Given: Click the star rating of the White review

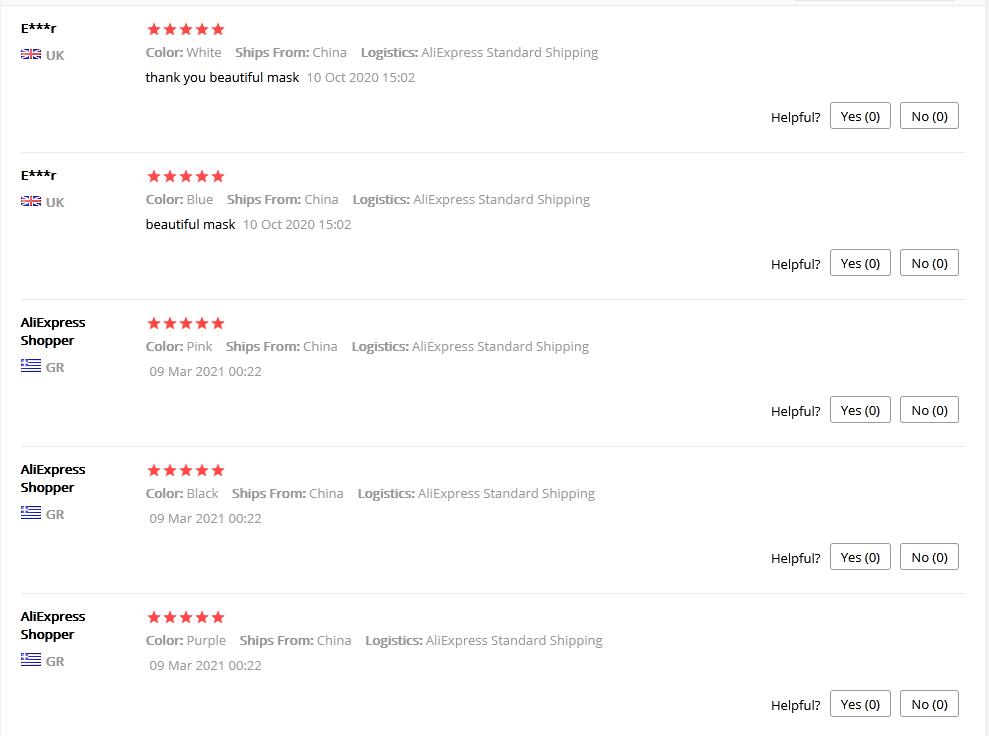Looking at the screenshot, I should (186, 30).
